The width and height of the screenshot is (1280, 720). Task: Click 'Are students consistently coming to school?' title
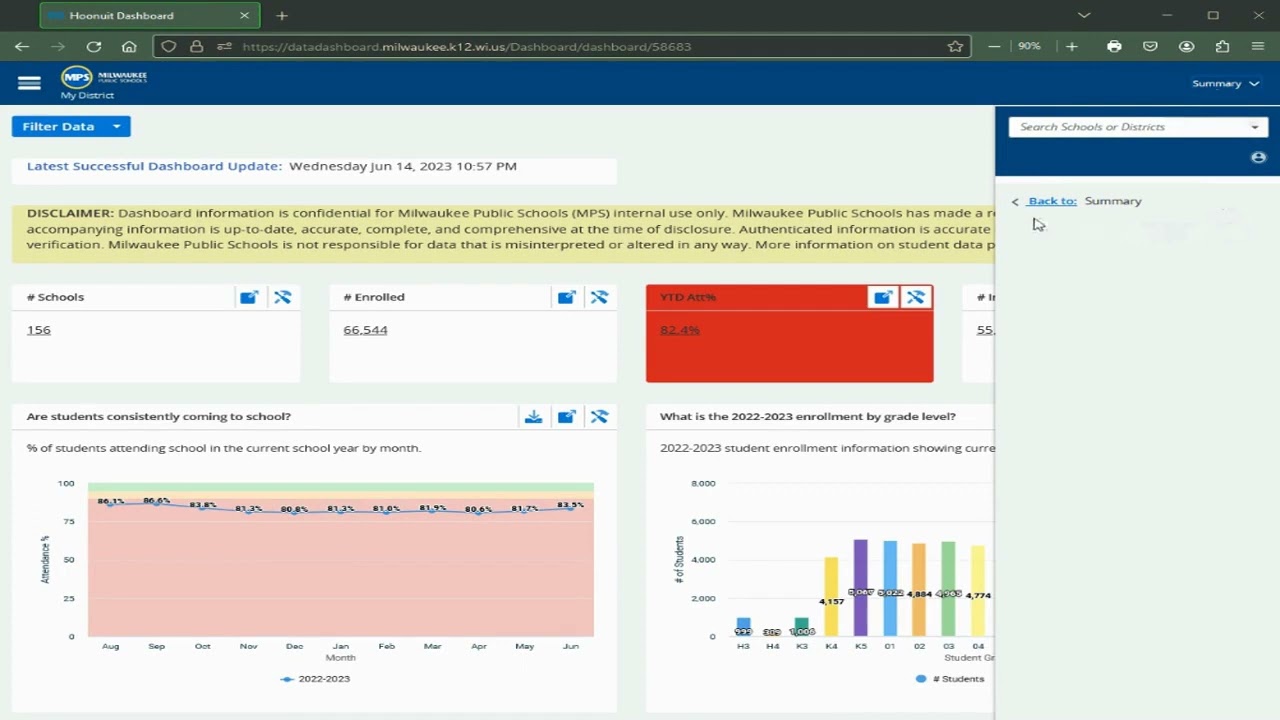click(x=159, y=417)
